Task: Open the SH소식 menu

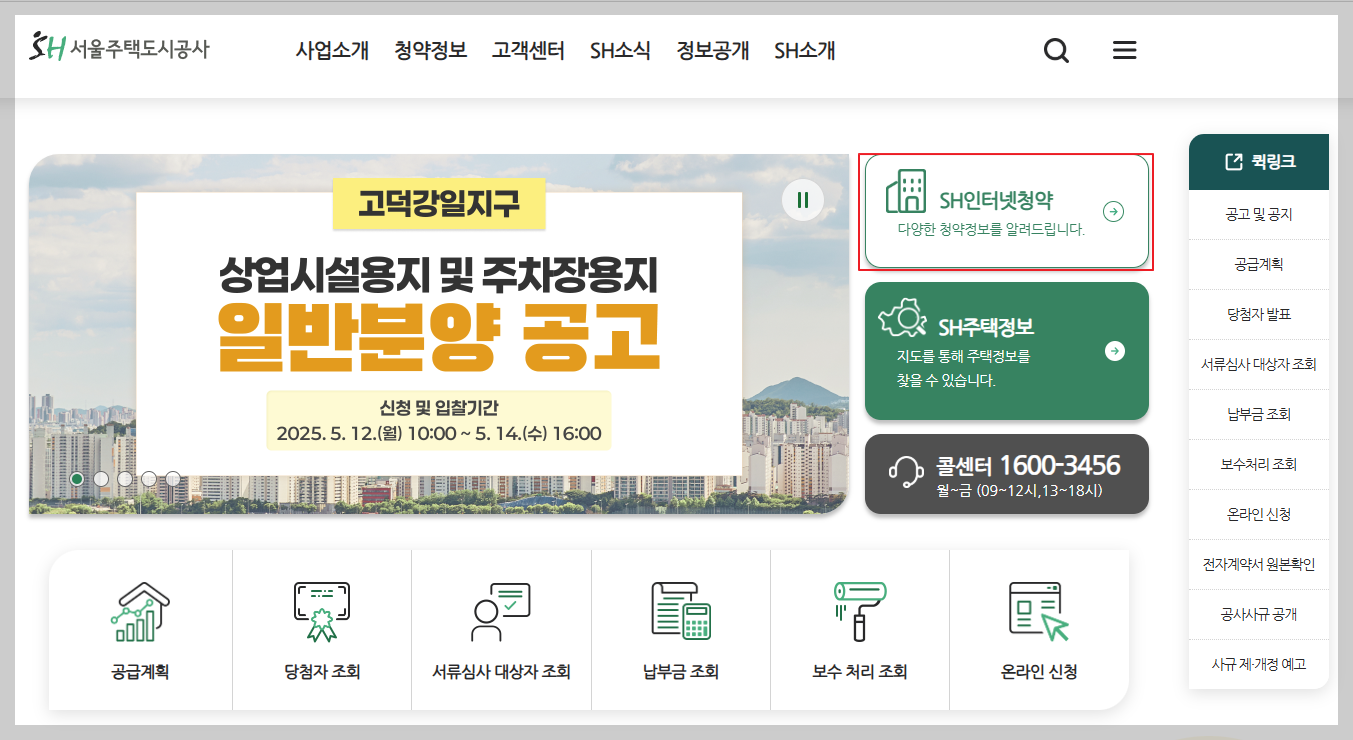Action: coord(620,50)
